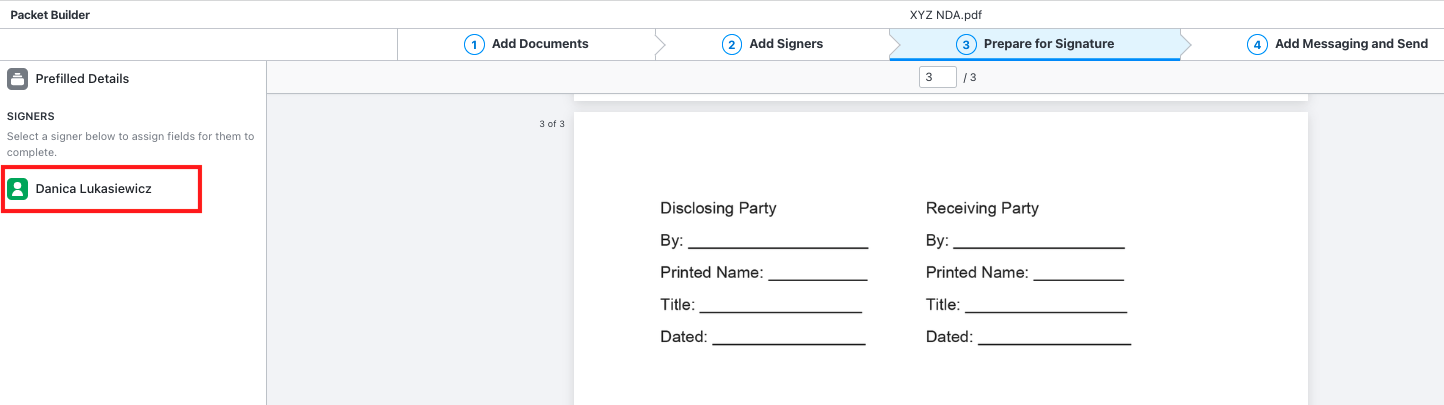
Task: Click the '3 of 3' page label
Action: coord(552,124)
